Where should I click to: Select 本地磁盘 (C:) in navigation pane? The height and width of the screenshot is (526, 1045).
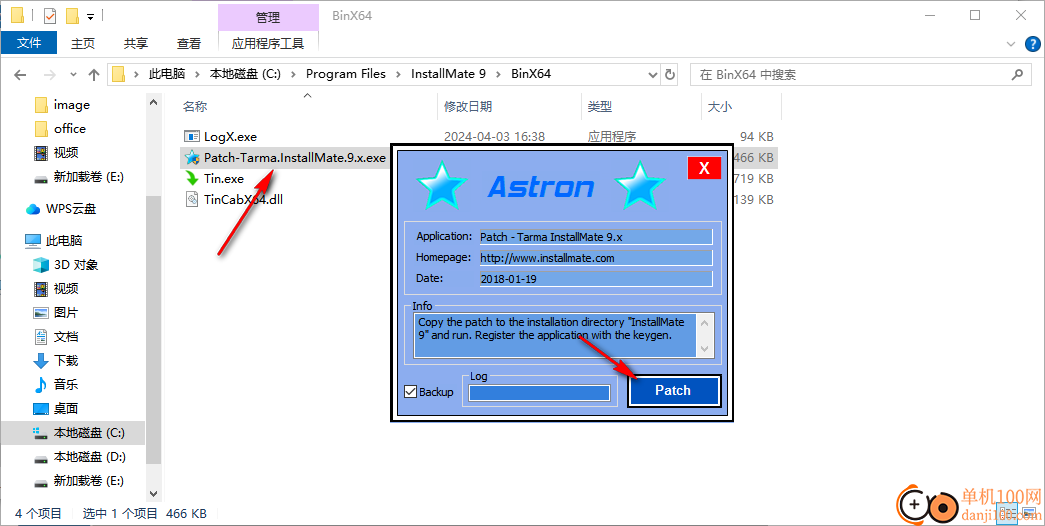point(89,433)
